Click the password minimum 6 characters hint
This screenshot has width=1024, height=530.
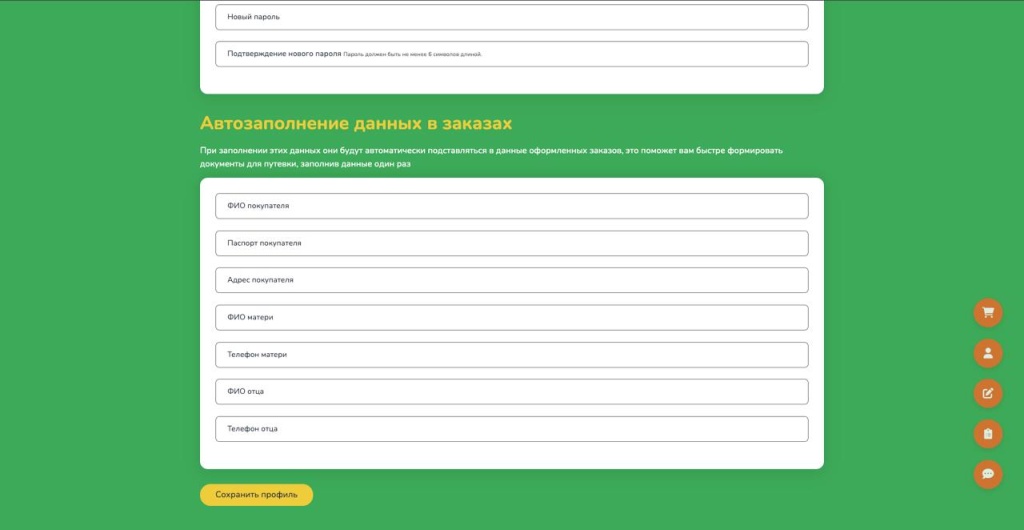click(412, 54)
